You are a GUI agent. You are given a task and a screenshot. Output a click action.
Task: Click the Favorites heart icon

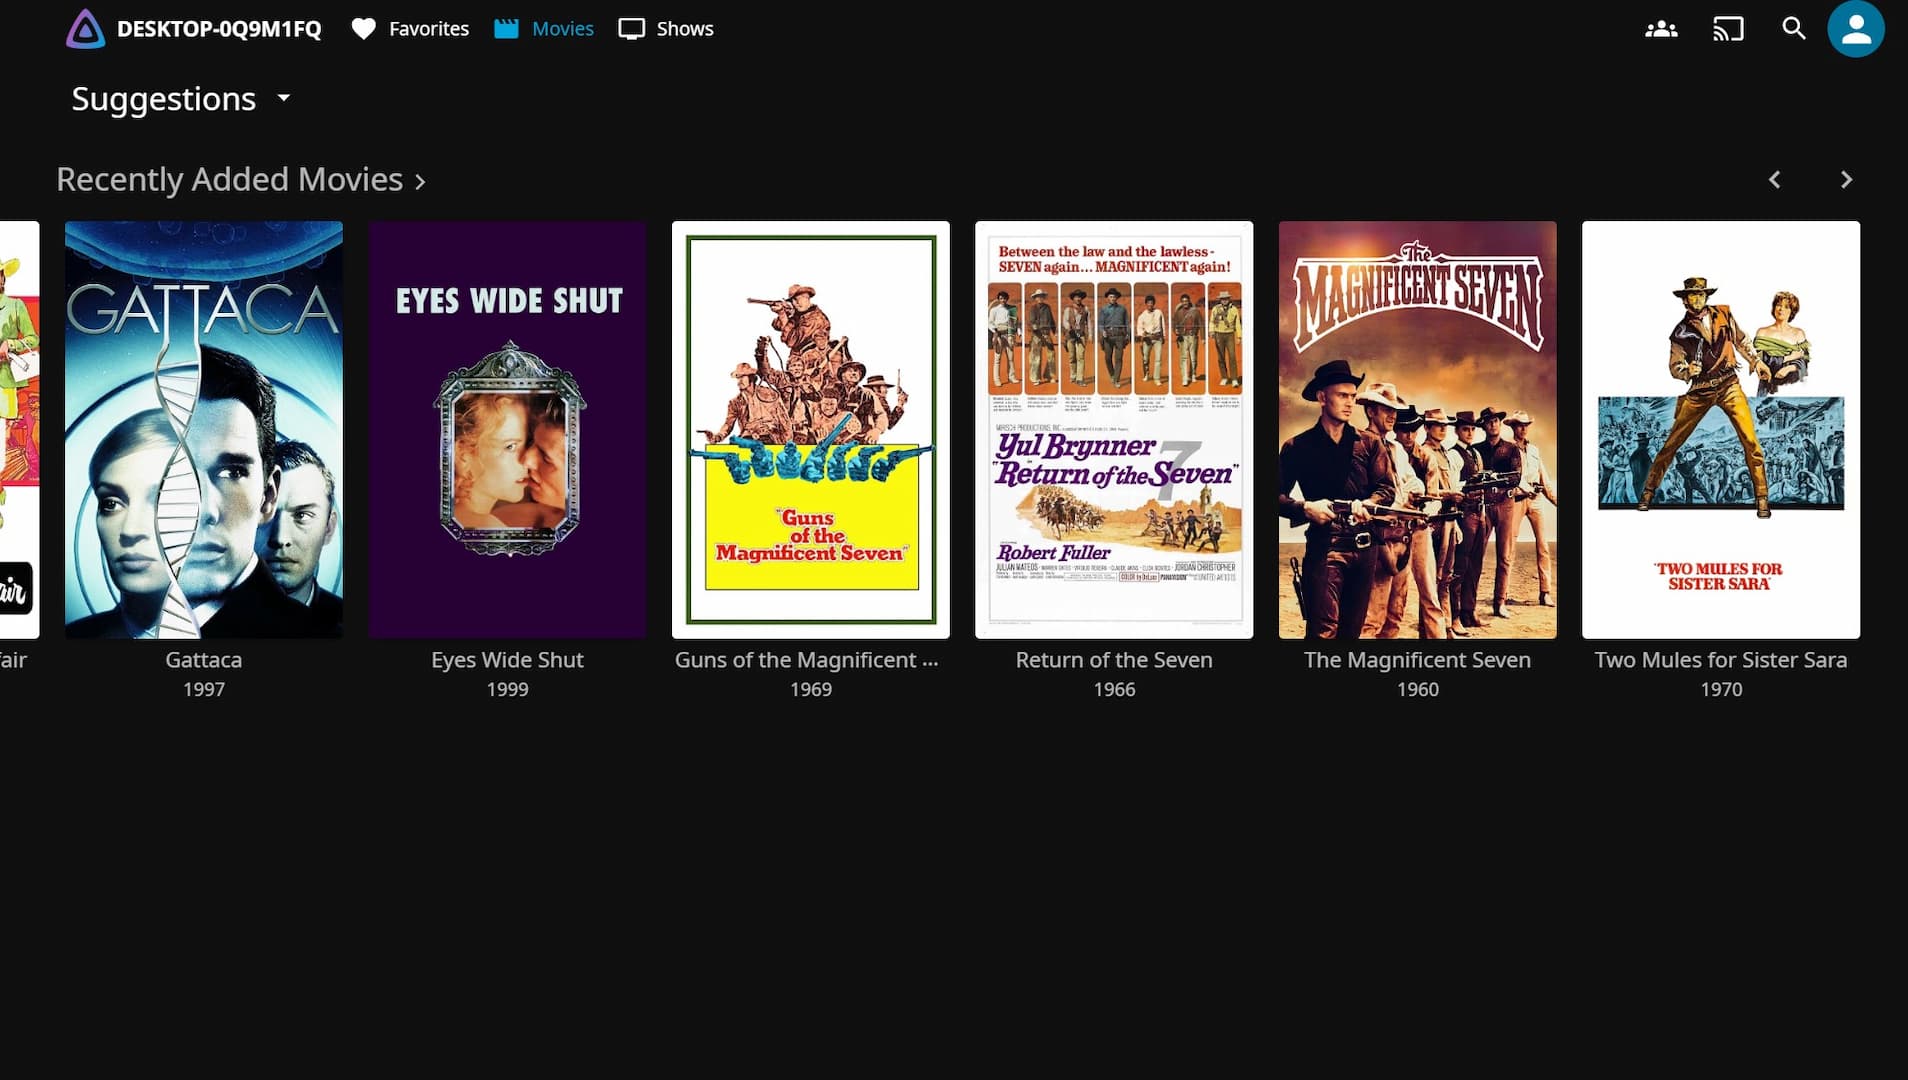(364, 29)
